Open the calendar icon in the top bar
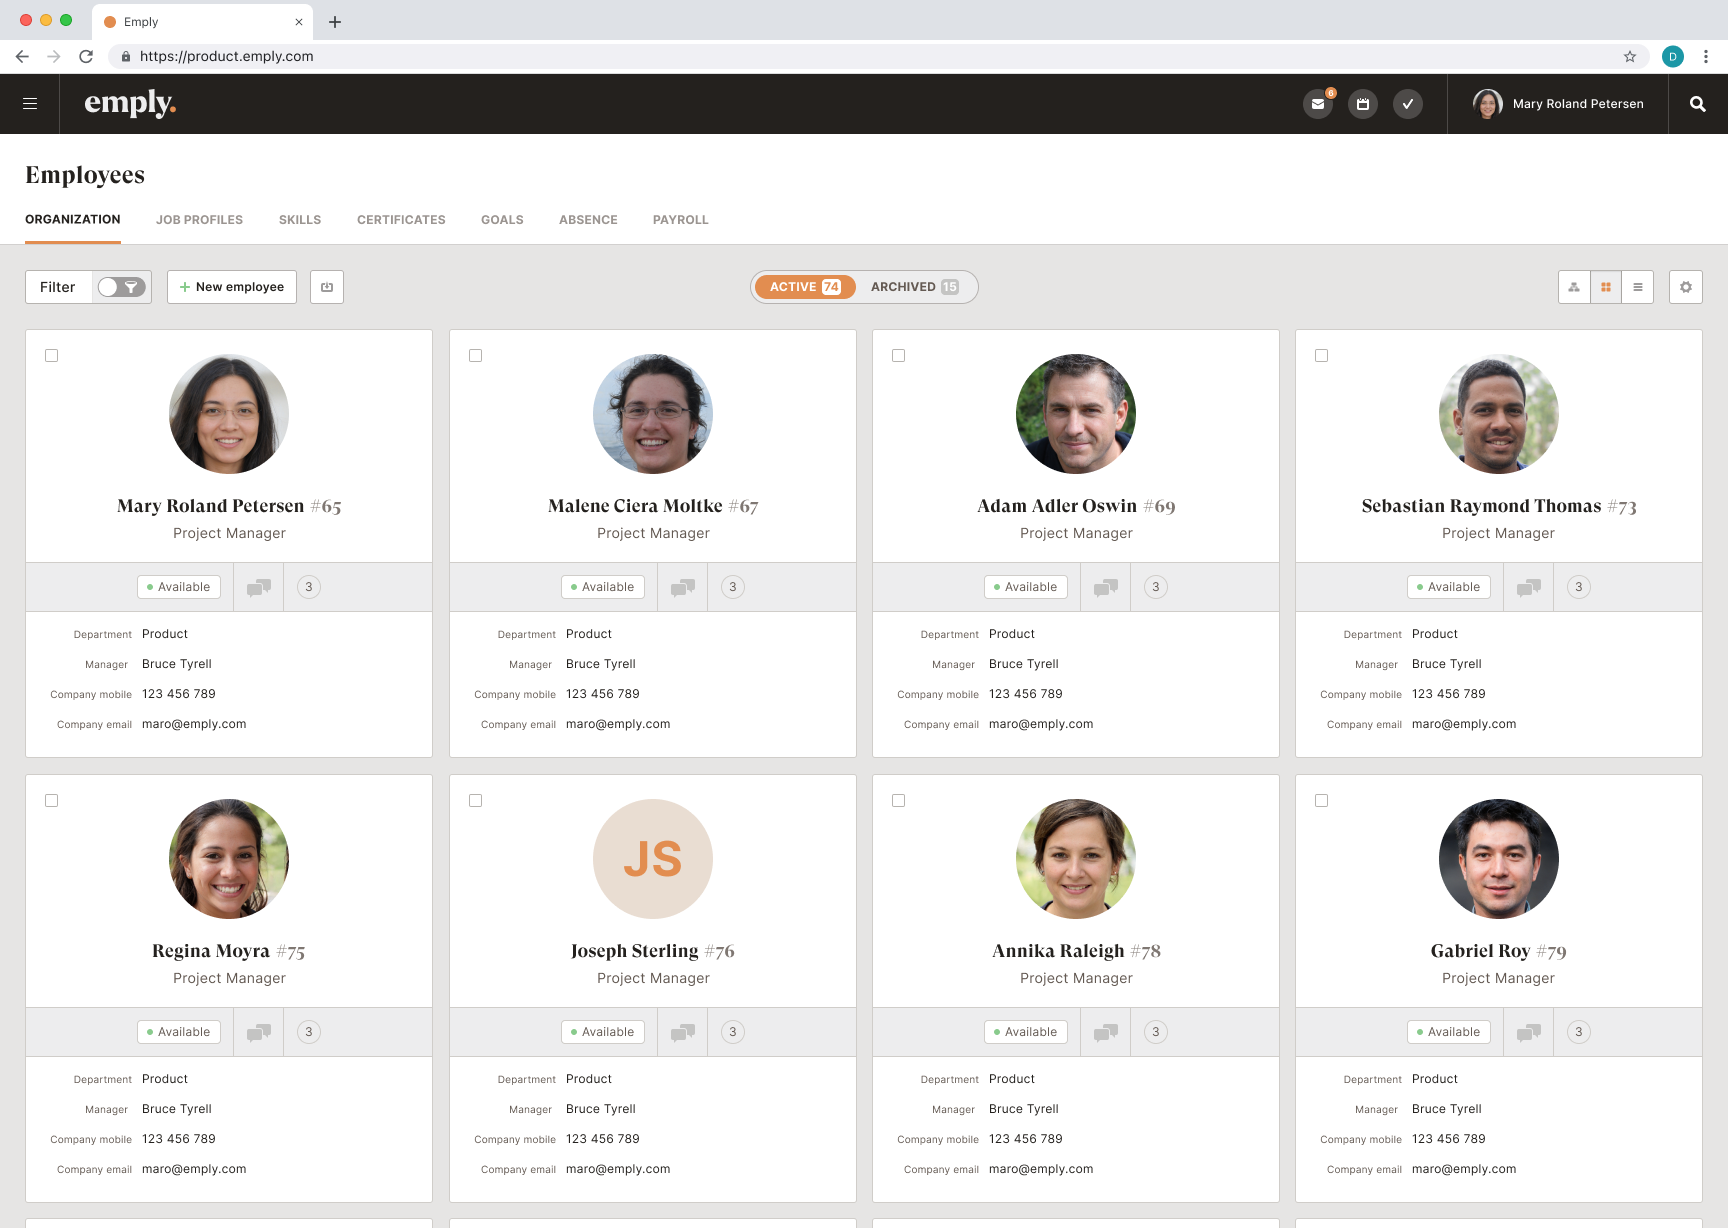Image resolution: width=1728 pixels, height=1228 pixels. (x=1362, y=103)
